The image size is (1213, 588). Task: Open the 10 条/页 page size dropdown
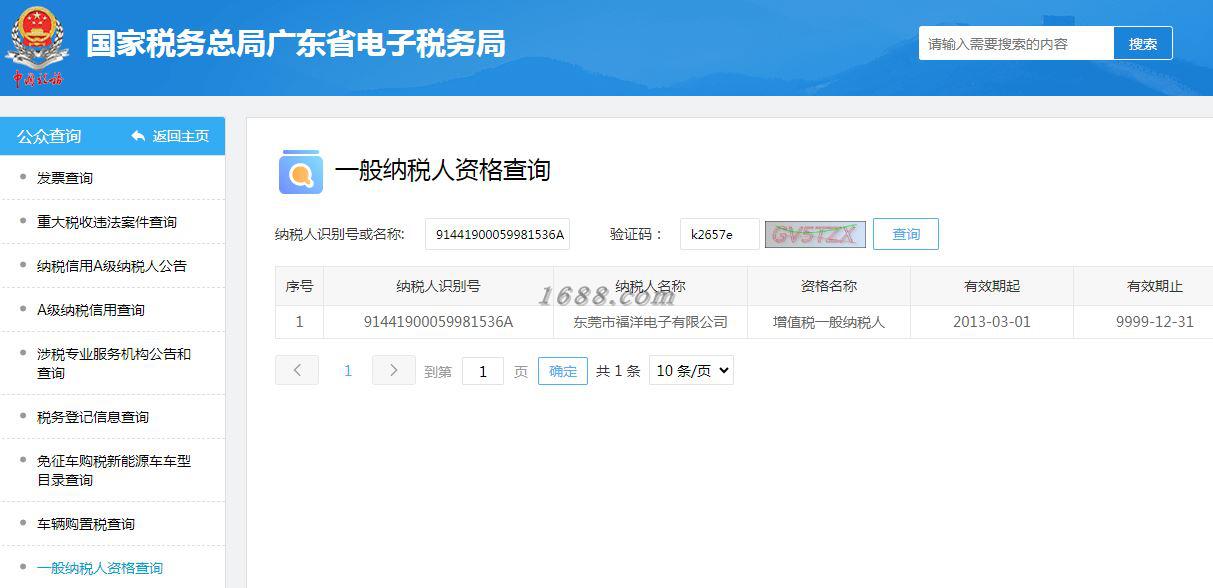(x=691, y=370)
